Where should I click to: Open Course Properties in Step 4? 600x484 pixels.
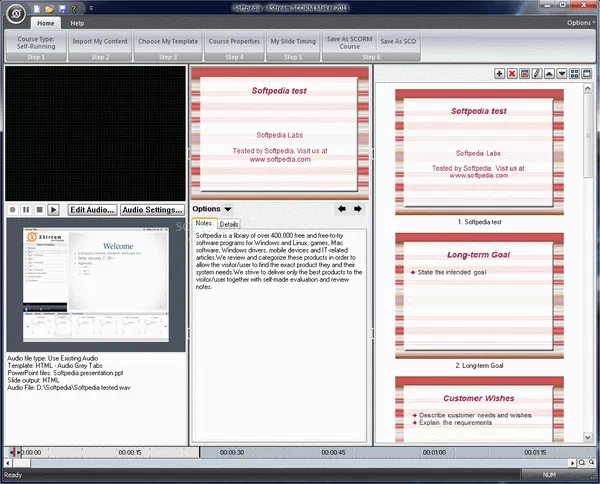pos(234,41)
